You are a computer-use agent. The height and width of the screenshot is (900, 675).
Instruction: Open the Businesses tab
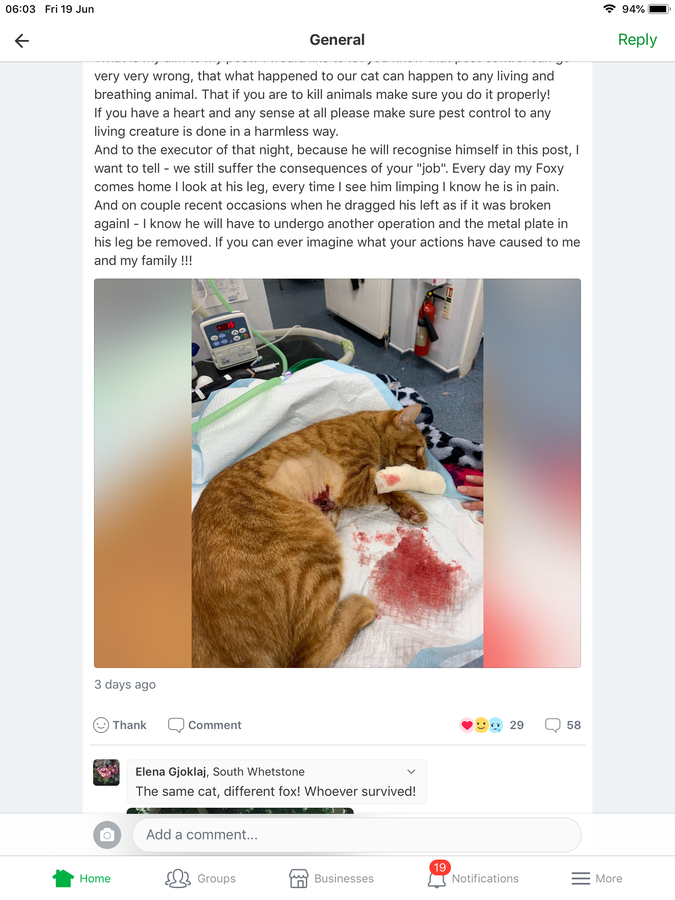[331, 878]
